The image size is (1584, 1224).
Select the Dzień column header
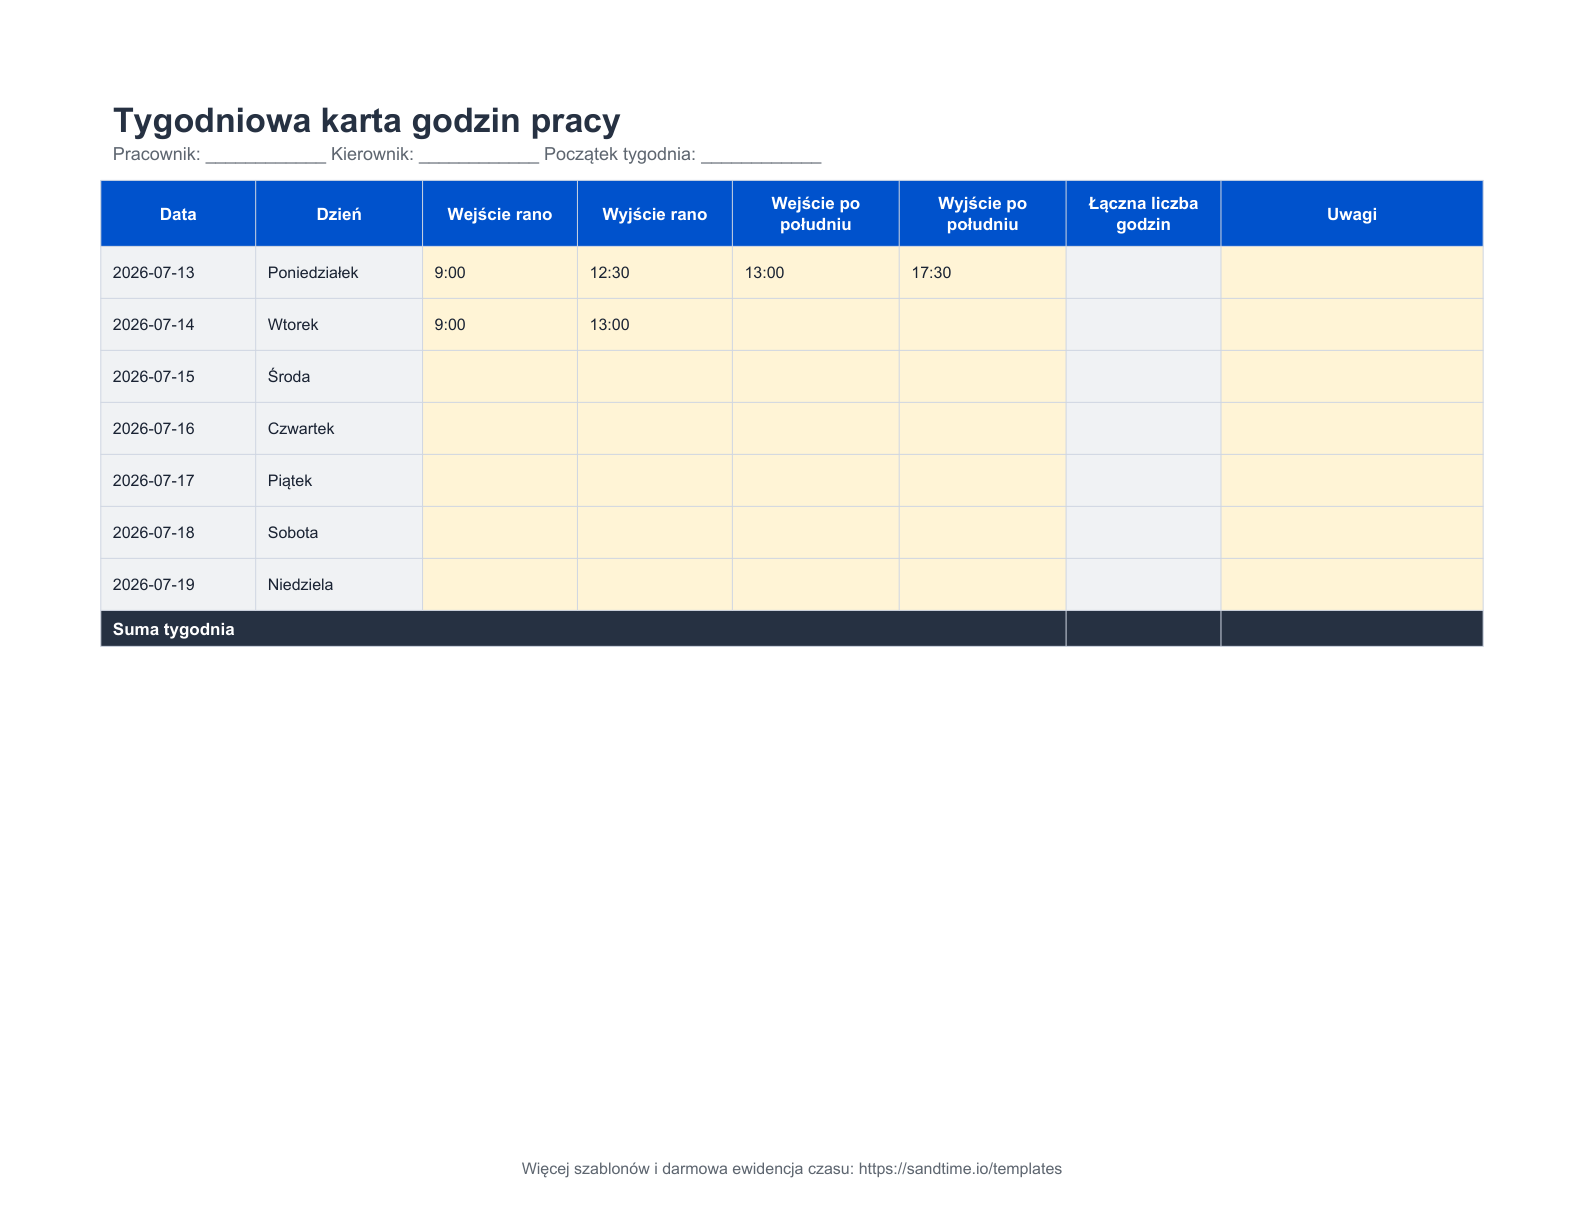tap(339, 214)
